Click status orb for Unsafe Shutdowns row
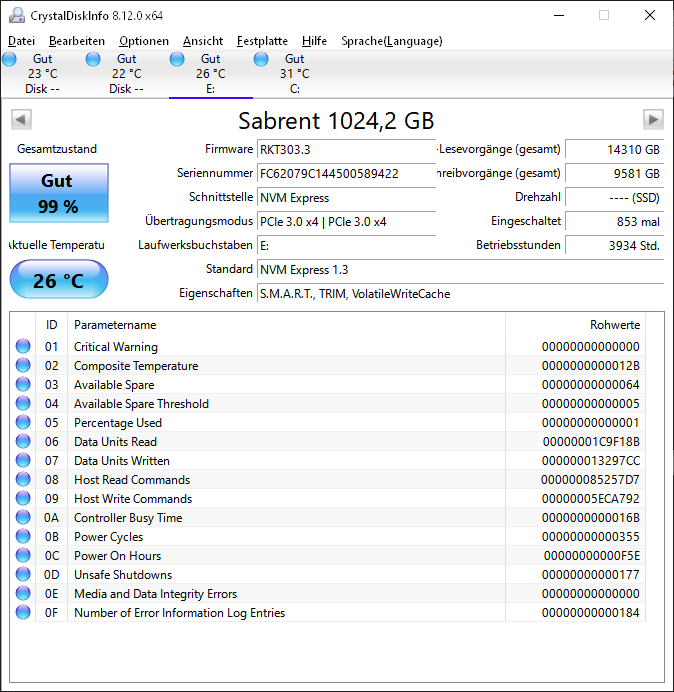Viewport: 674px width, 692px height. (x=23, y=574)
